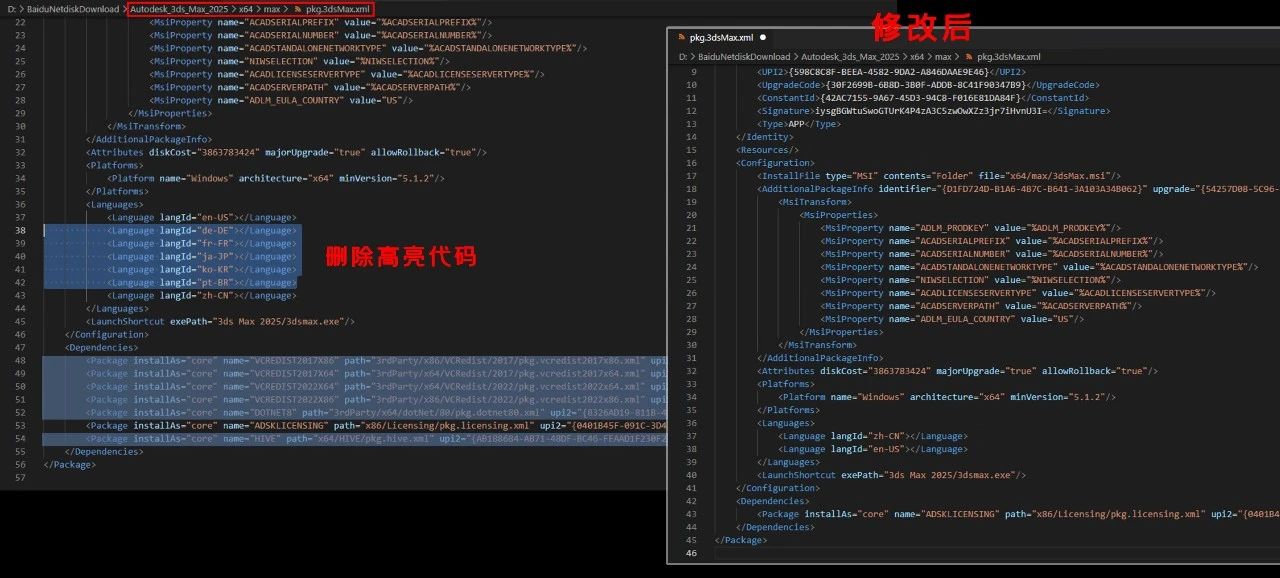Click the ADSKLICENSING package line in the right editor
The image size is (1280, 578).
click(1019, 514)
